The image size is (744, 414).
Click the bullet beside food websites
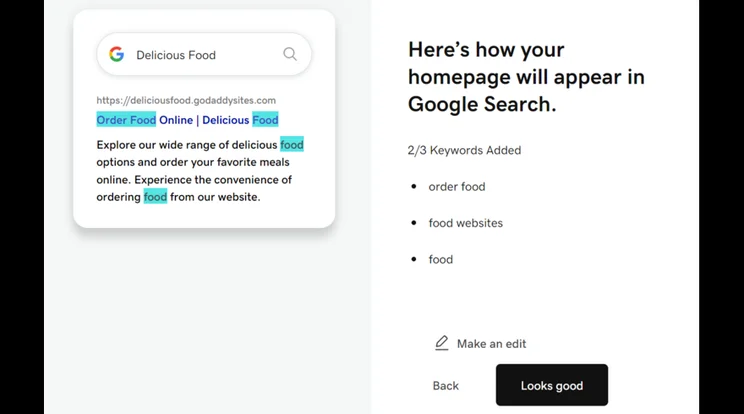coord(414,222)
